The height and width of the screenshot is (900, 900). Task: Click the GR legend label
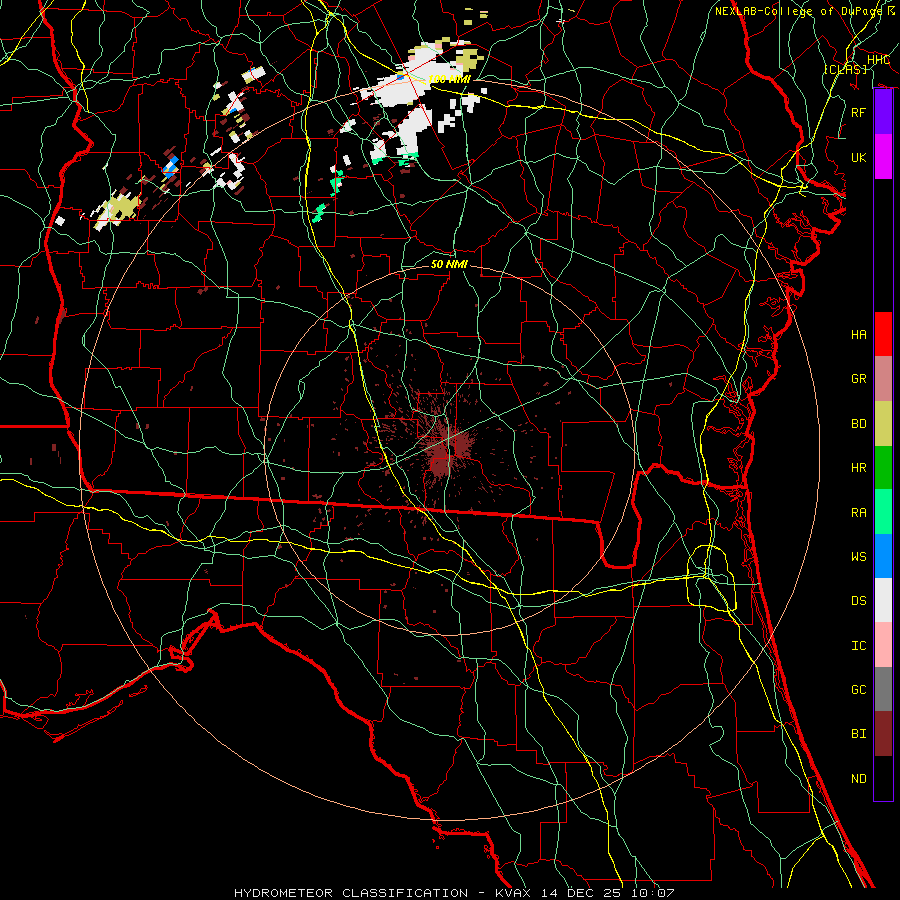click(859, 379)
